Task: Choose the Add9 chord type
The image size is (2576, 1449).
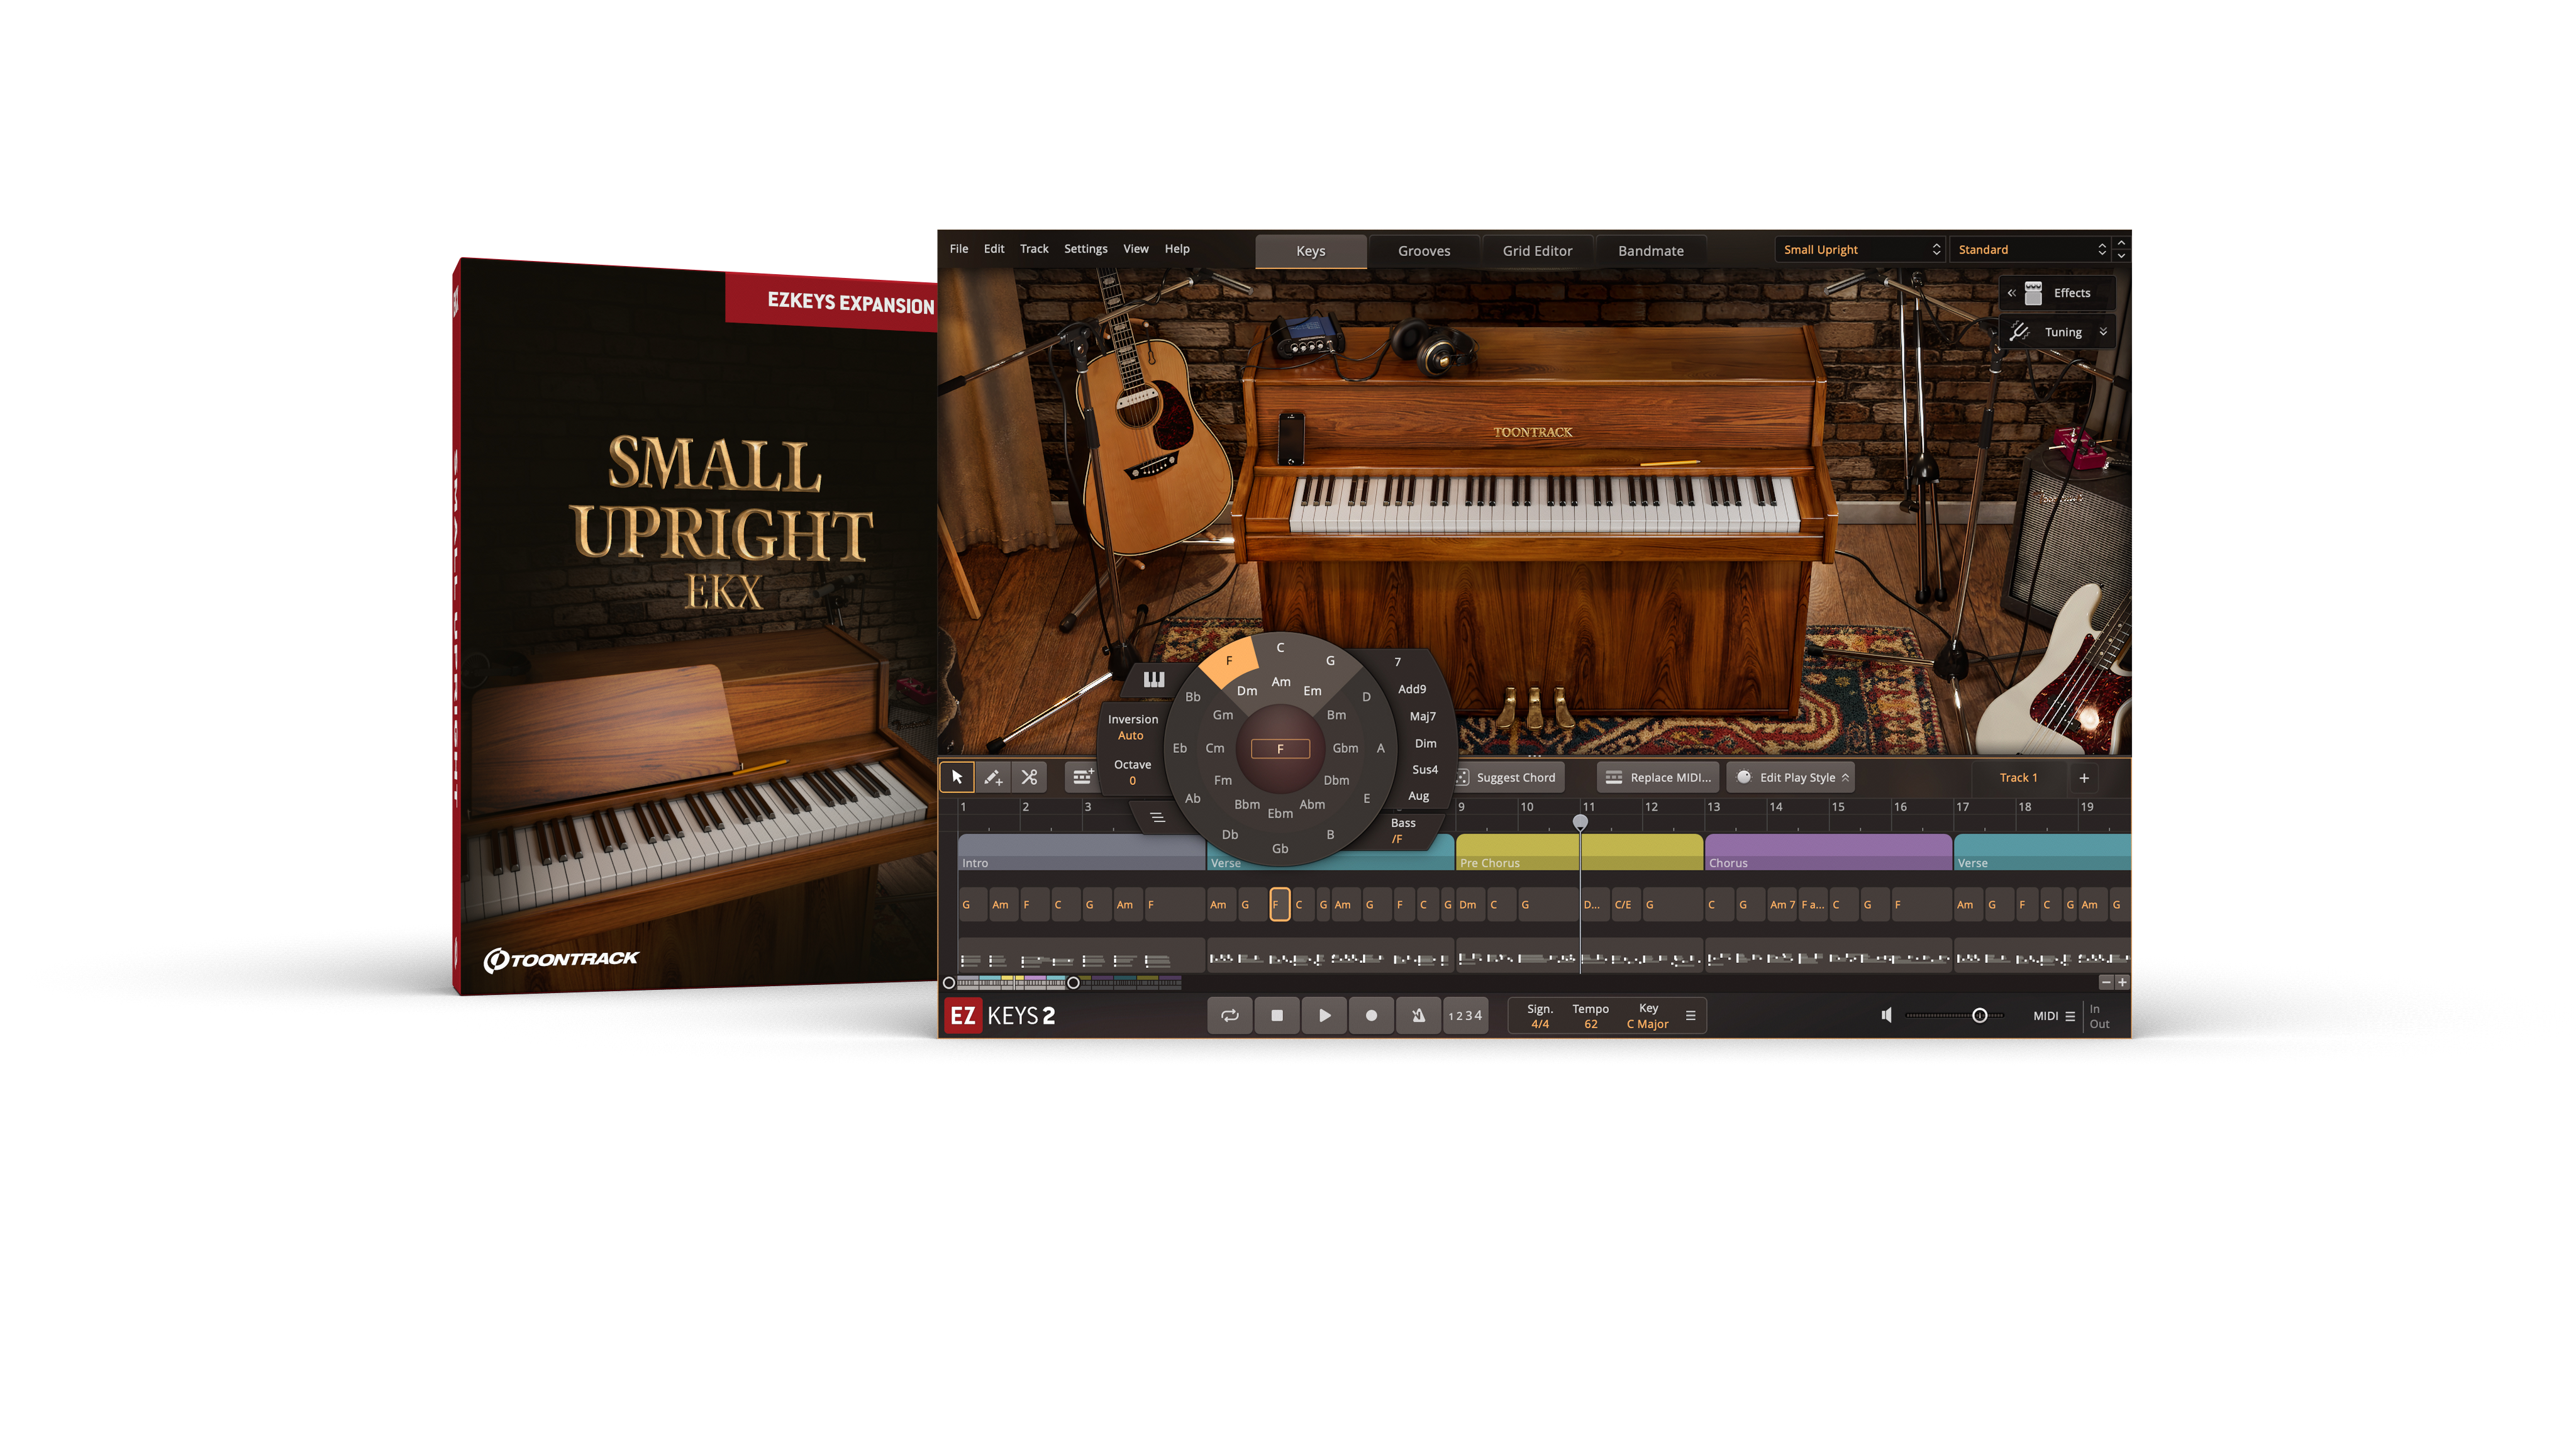Action: 1412,689
